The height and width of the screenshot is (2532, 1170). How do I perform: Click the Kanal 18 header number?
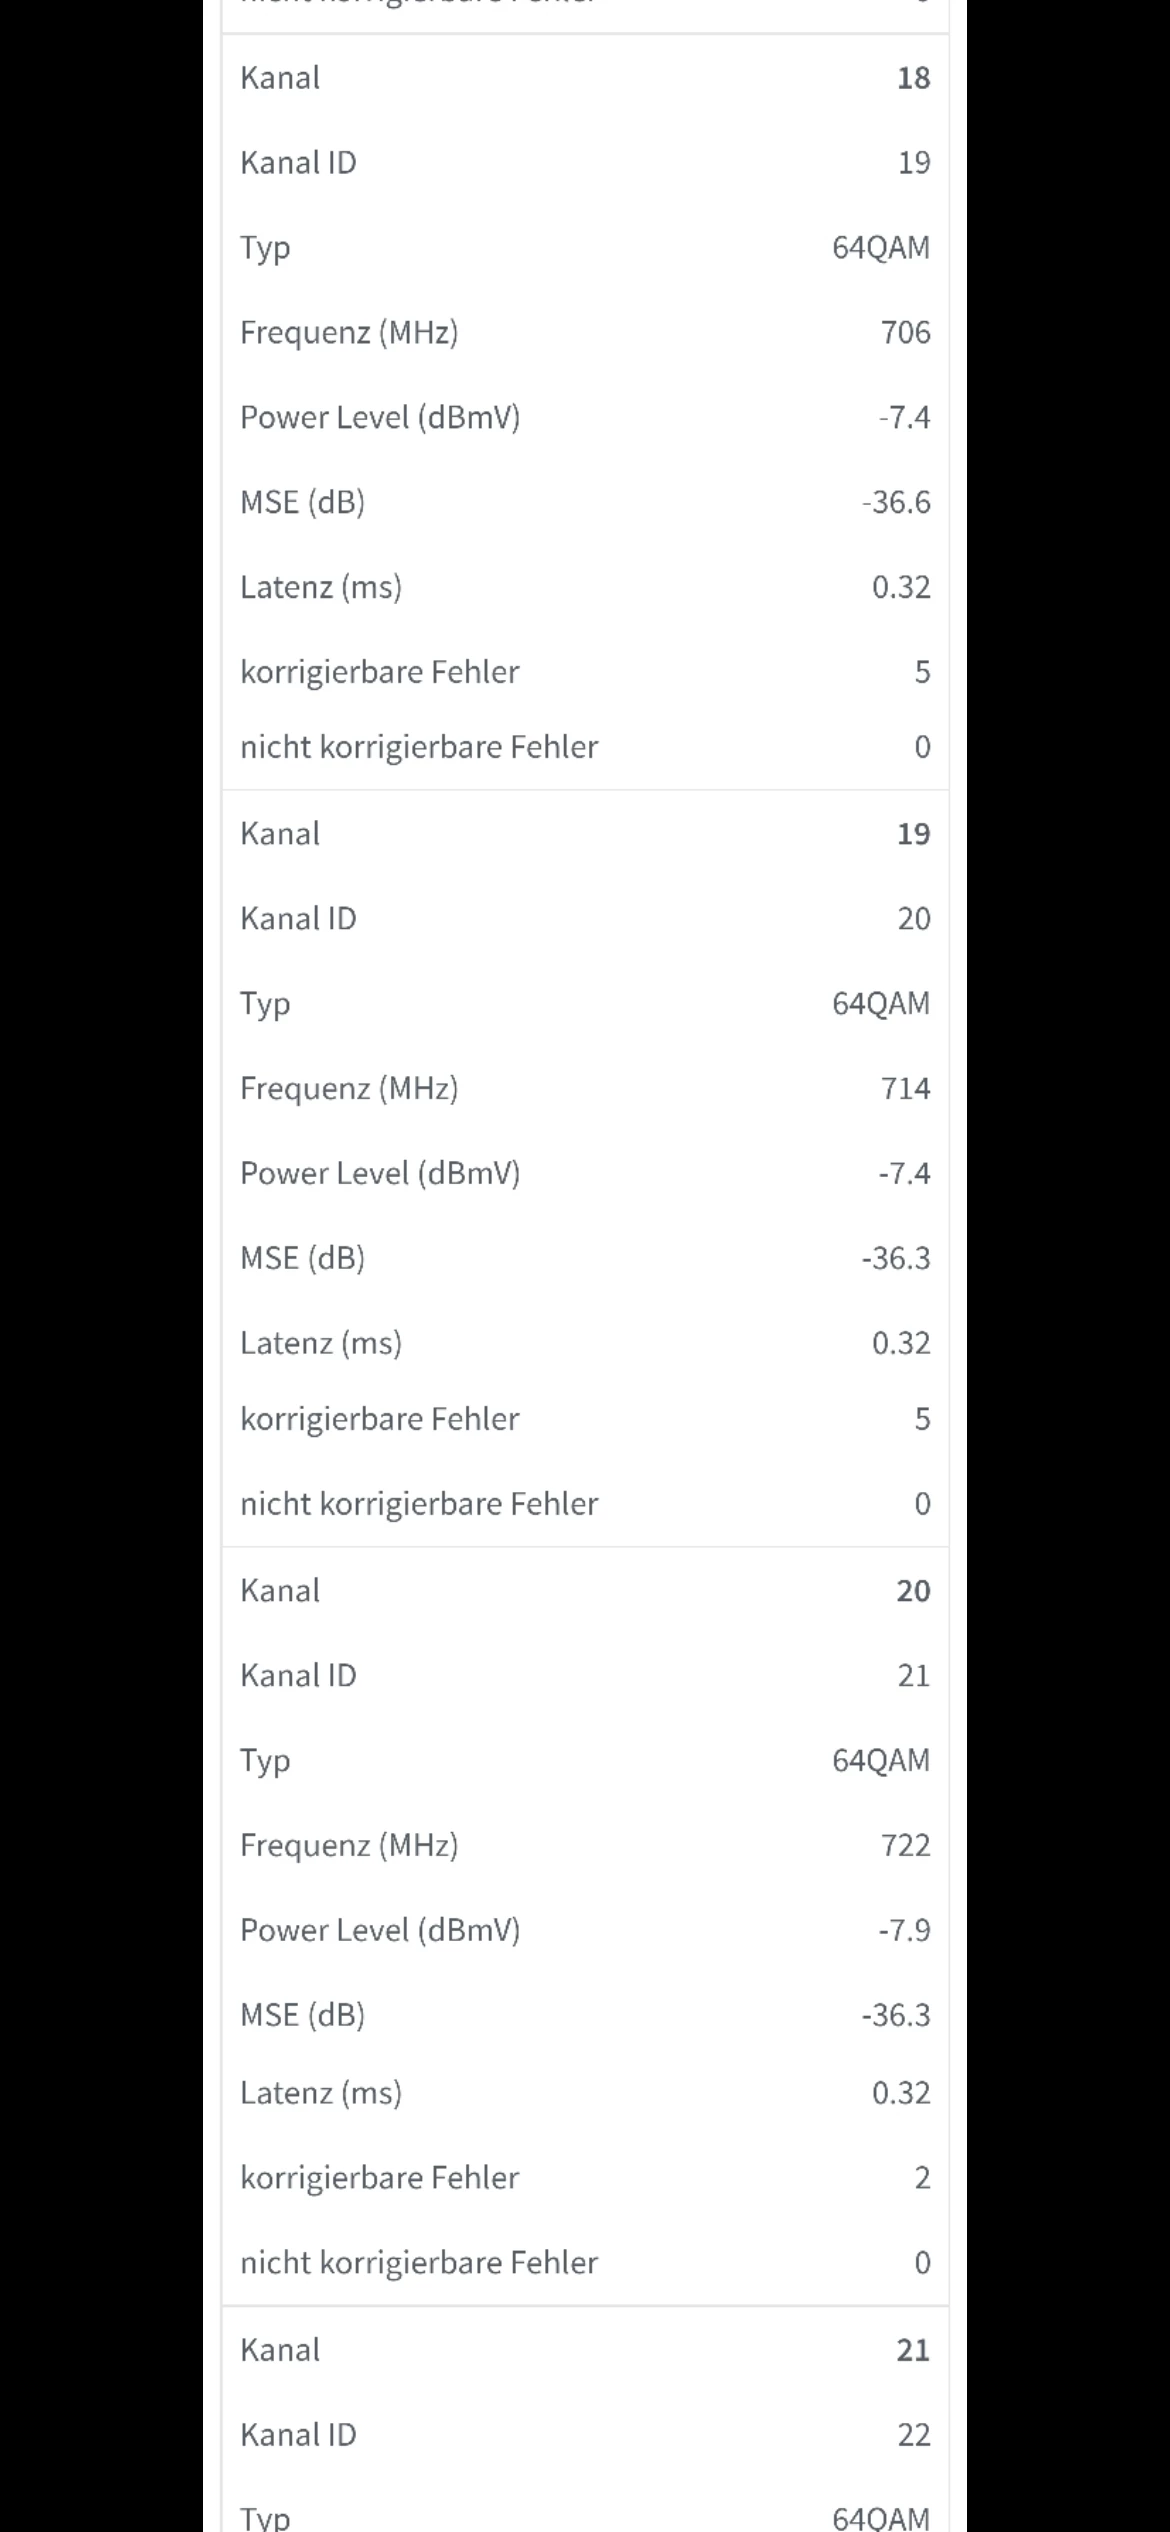[913, 78]
